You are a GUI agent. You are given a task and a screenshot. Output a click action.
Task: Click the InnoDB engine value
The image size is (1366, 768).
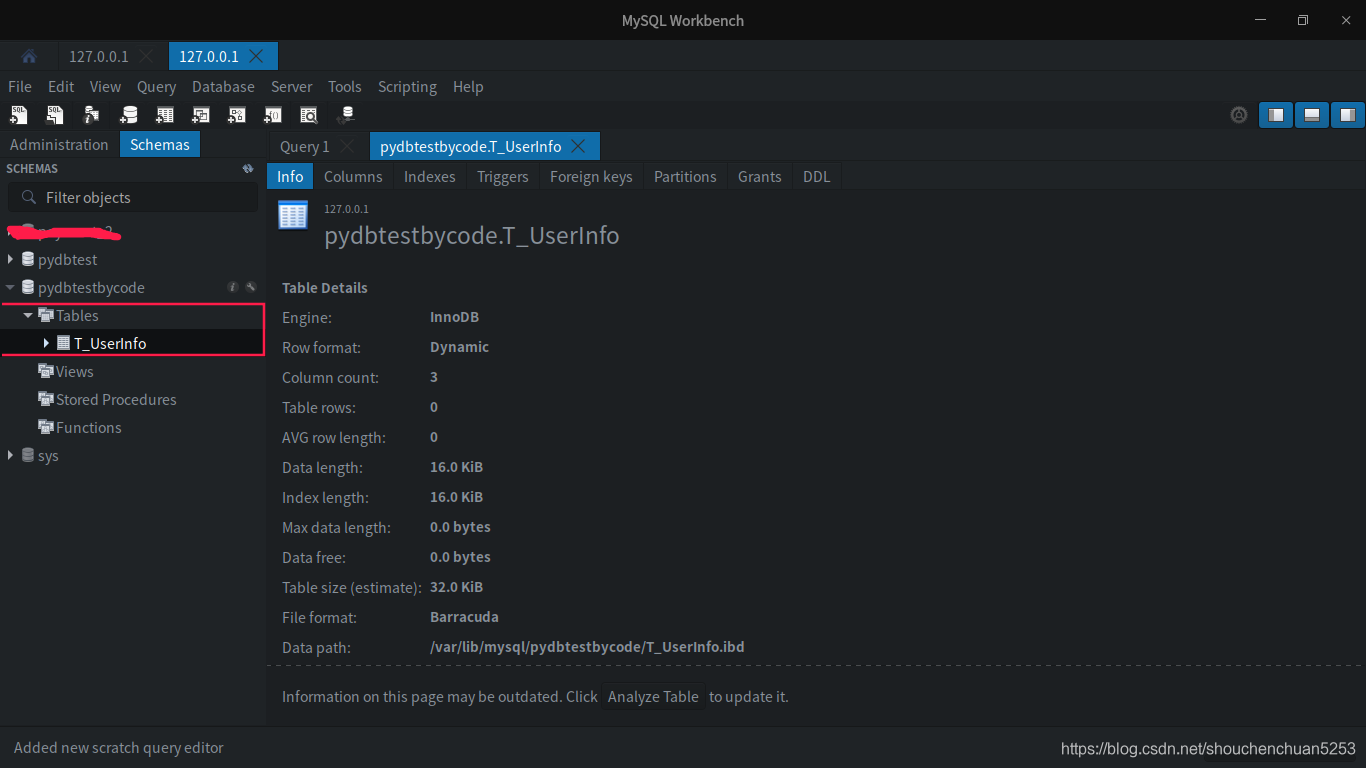click(455, 317)
